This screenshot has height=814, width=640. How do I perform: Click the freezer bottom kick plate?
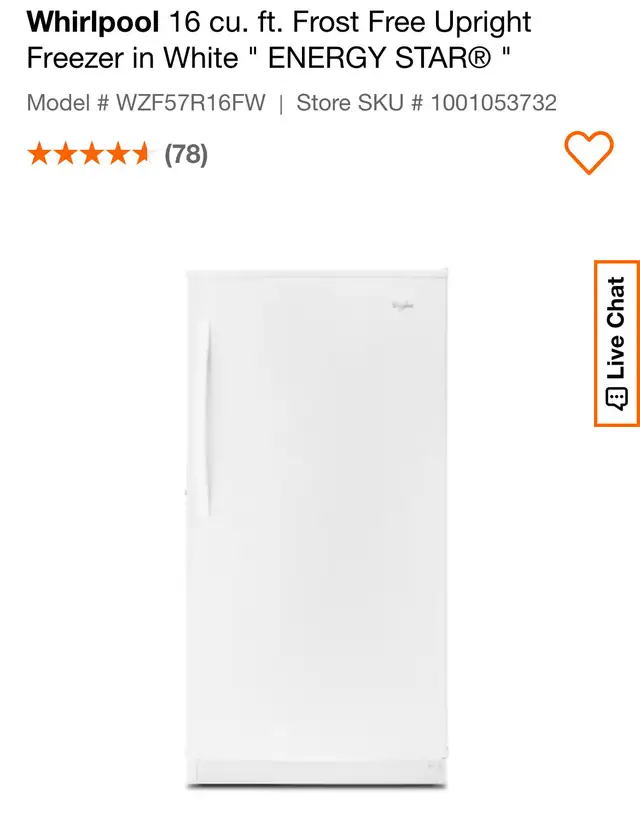(317, 771)
